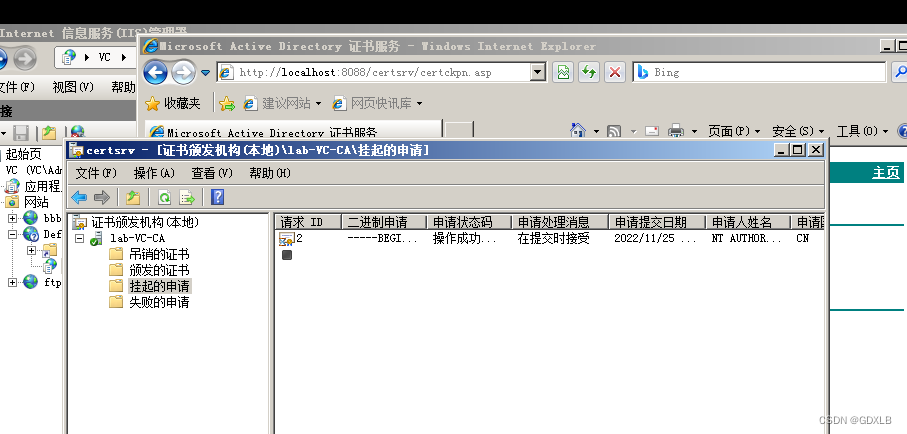
Task: Click the certsrv toolbar Forward arrow
Action: pos(102,198)
